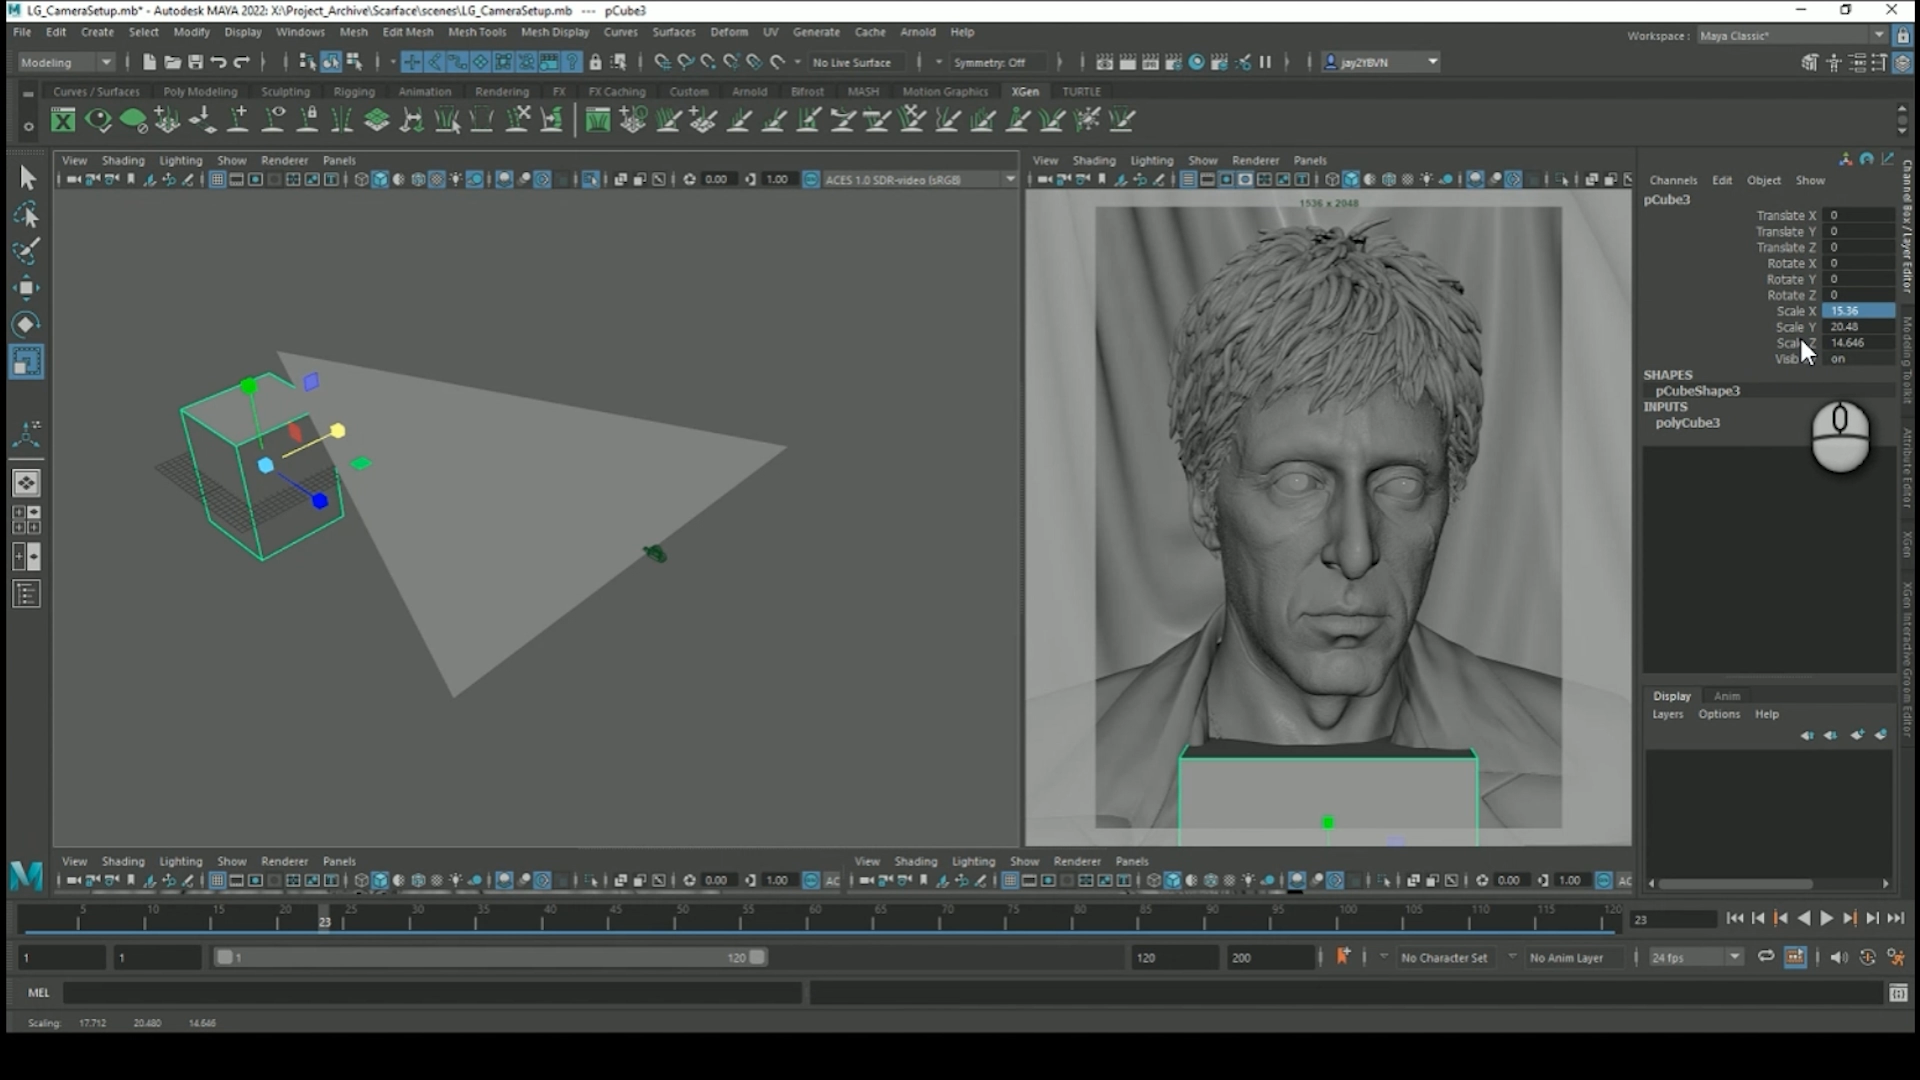The image size is (1920, 1080).
Task: Switch to the Rigging shelf tab
Action: pyautogui.click(x=354, y=91)
